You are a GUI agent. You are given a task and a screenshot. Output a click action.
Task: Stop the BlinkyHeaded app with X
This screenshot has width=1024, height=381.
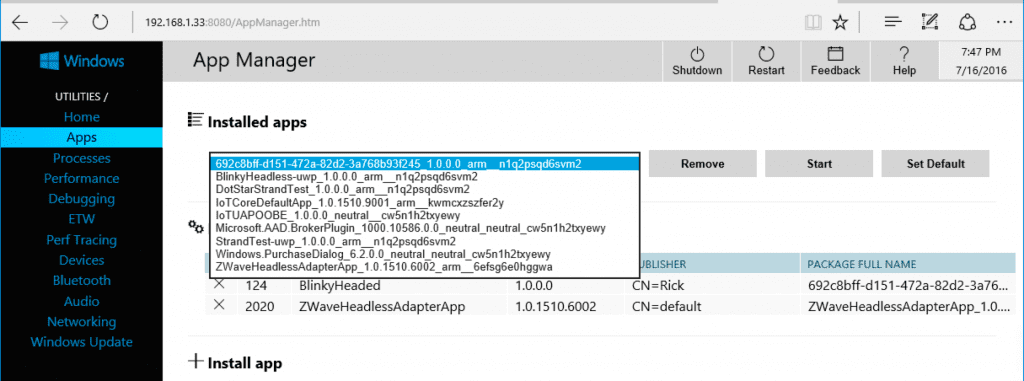click(219, 285)
